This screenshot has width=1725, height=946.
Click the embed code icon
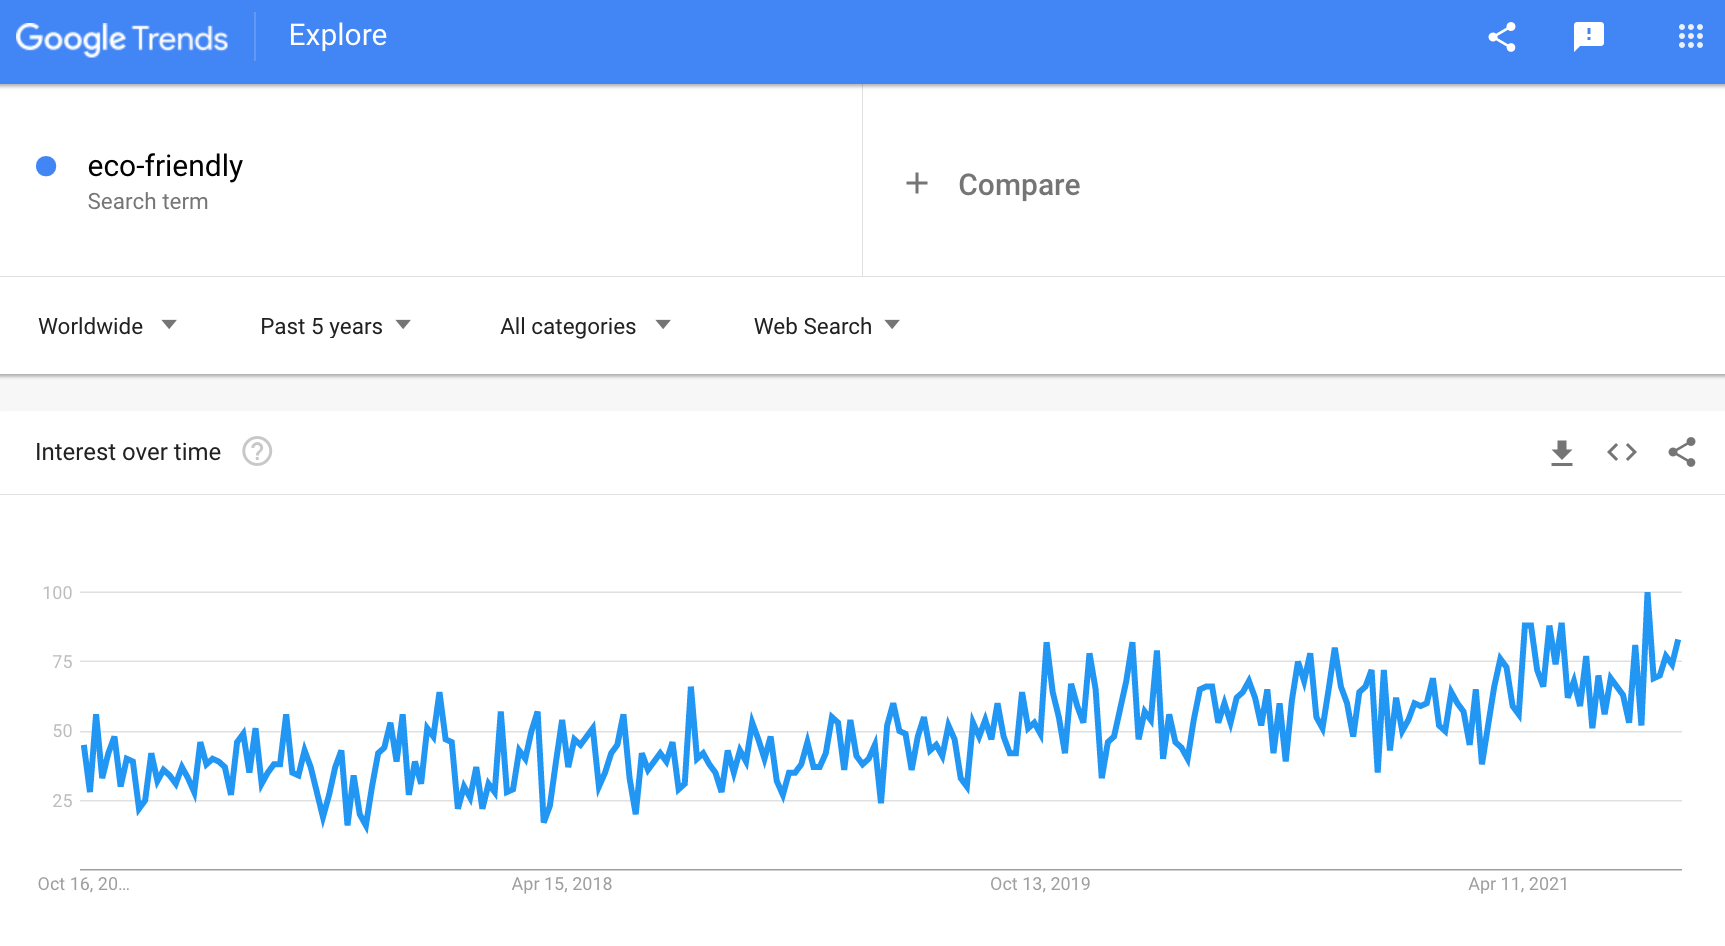click(x=1621, y=452)
